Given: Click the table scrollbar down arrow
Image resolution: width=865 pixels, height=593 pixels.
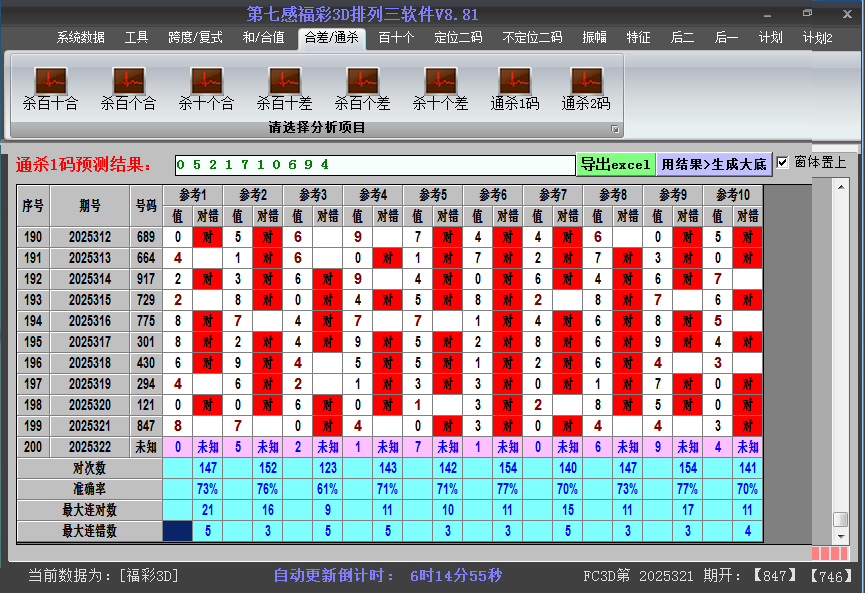Looking at the screenshot, I should [841, 535].
